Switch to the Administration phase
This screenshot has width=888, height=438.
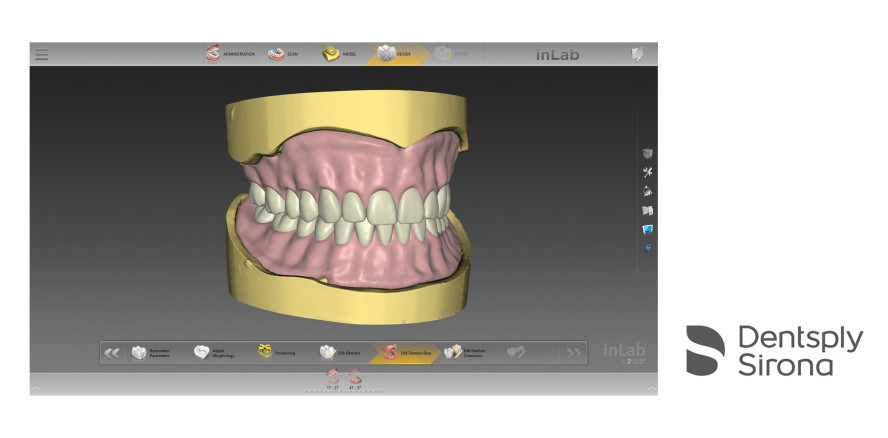[x=230, y=54]
